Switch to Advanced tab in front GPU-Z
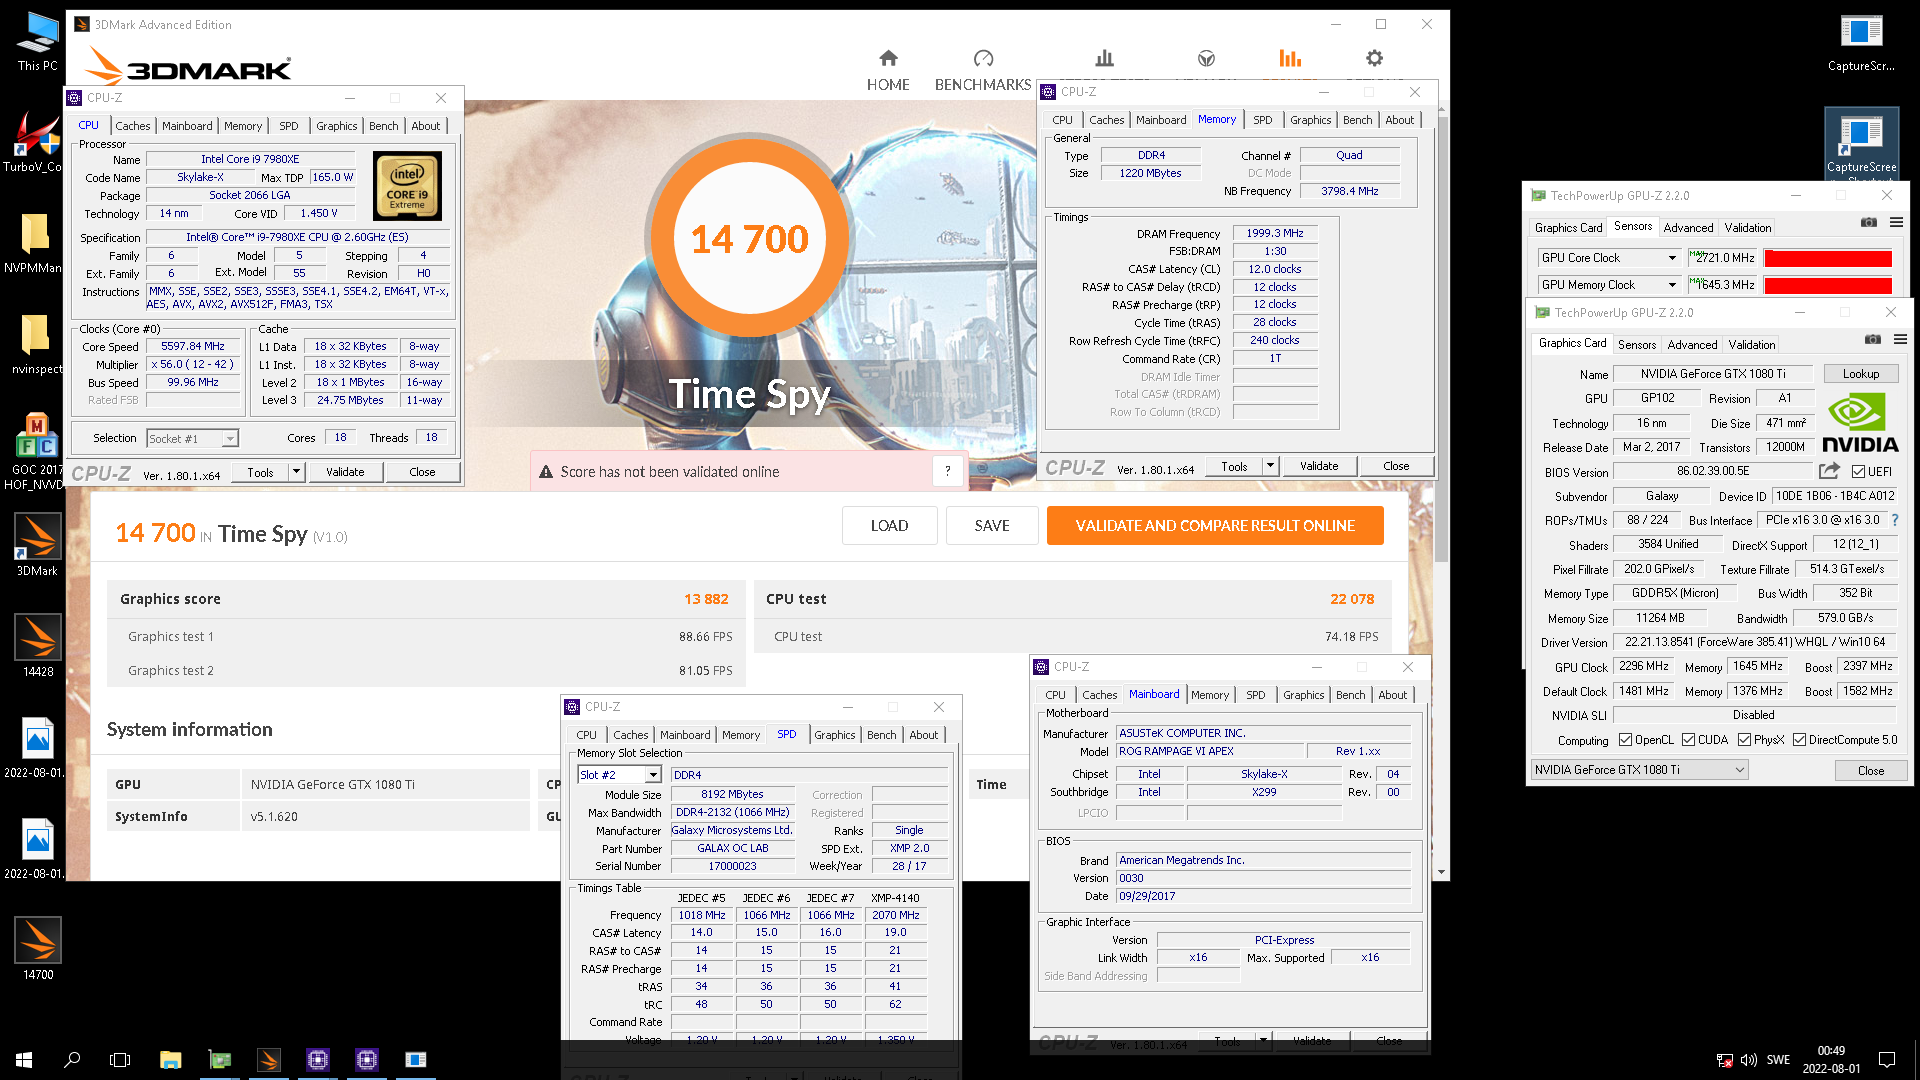This screenshot has width=1920, height=1080. point(1692,345)
